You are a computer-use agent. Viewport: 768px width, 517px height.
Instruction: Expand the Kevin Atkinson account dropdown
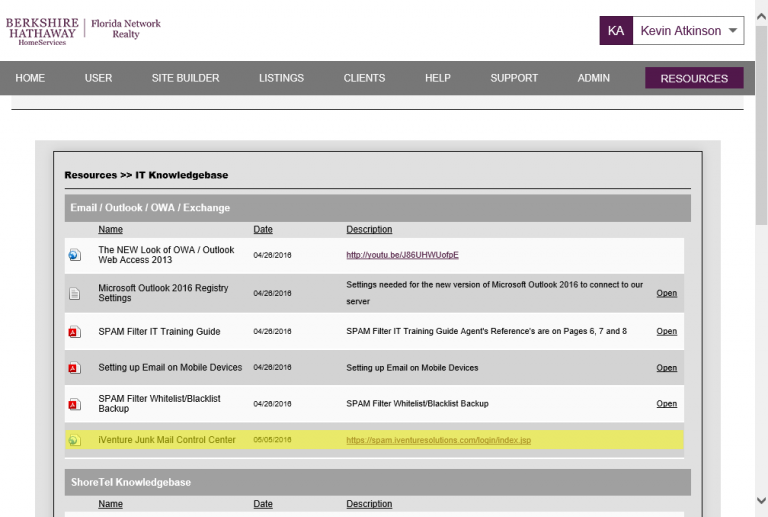733,30
